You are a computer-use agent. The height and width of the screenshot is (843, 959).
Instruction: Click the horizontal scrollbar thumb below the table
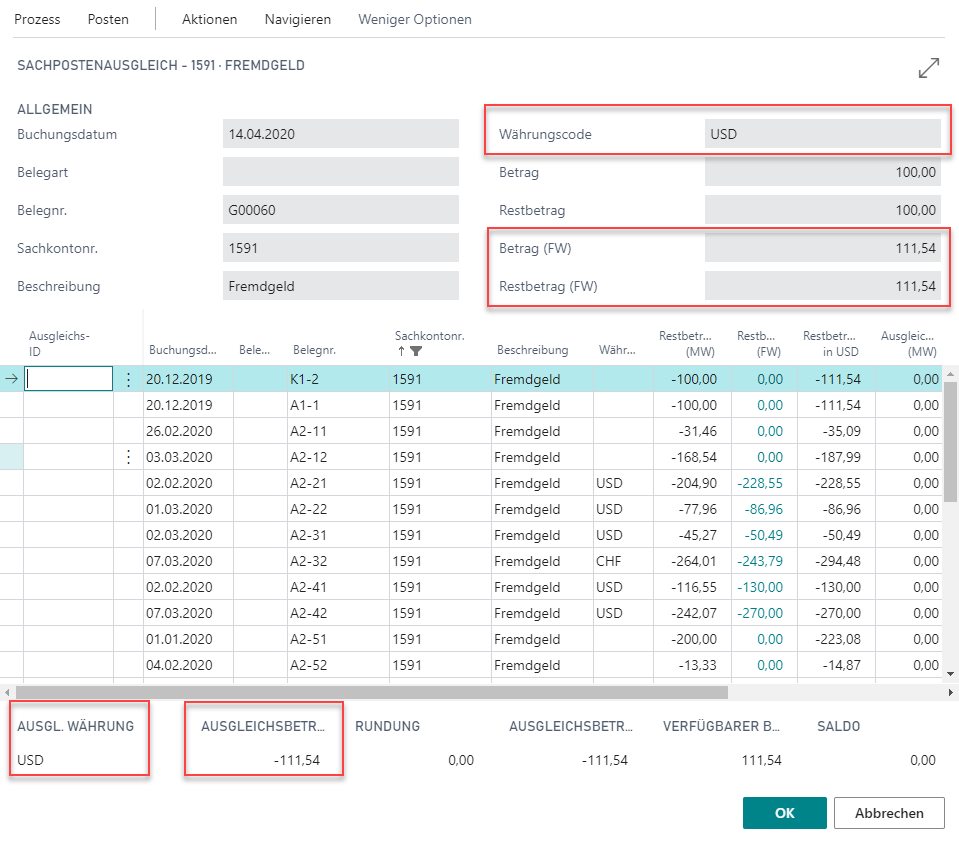372,693
